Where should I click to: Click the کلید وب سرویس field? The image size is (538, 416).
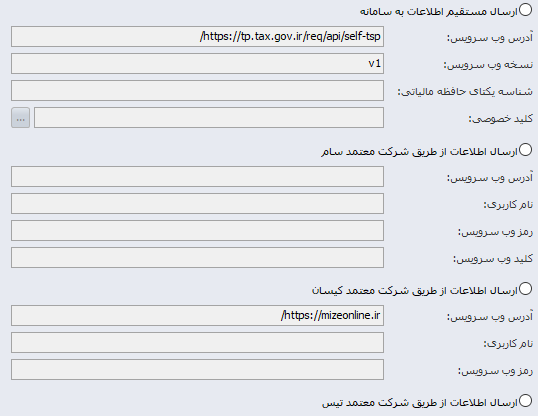click(x=197, y=258)
